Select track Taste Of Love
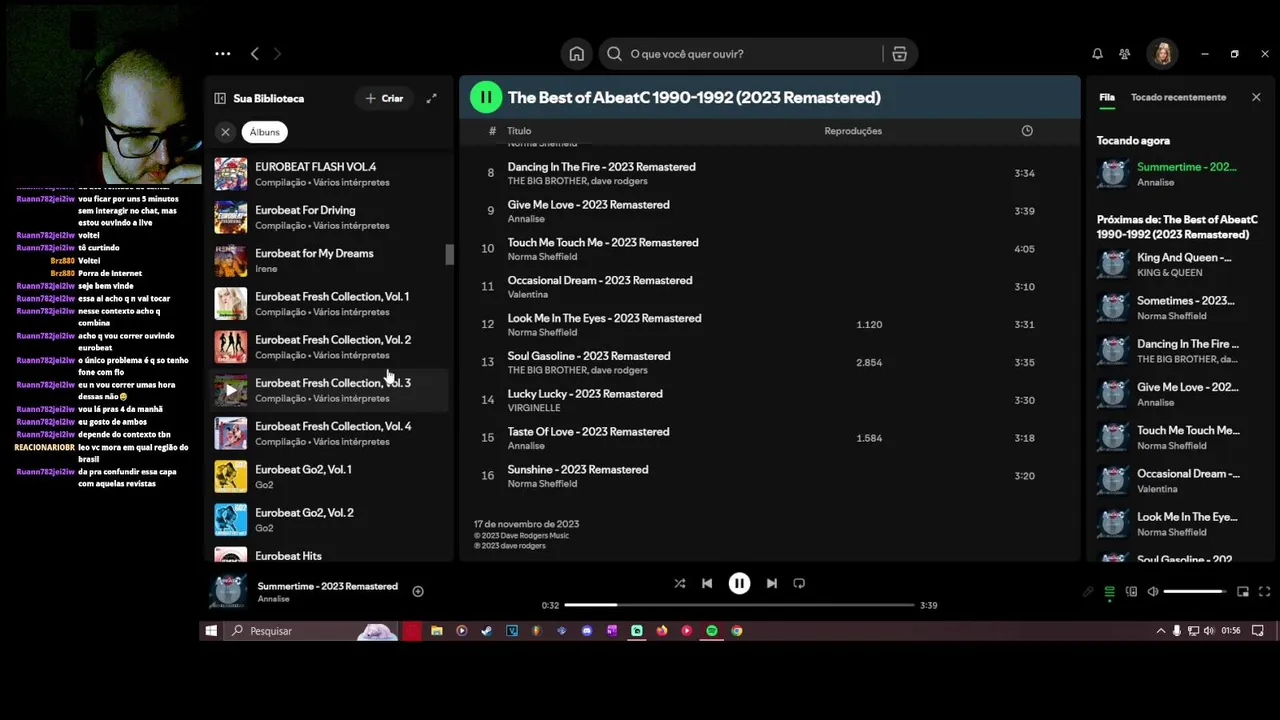Screen dimensions: 1280x720 [x=769, y=439]
